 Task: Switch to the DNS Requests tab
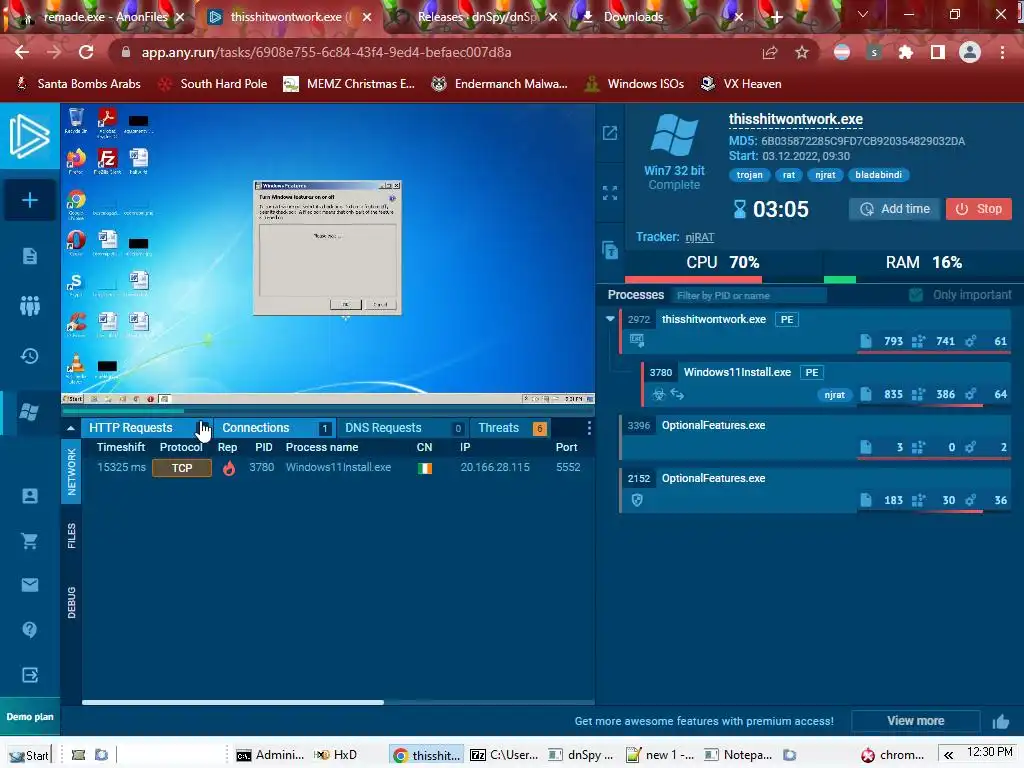(403, 428)
